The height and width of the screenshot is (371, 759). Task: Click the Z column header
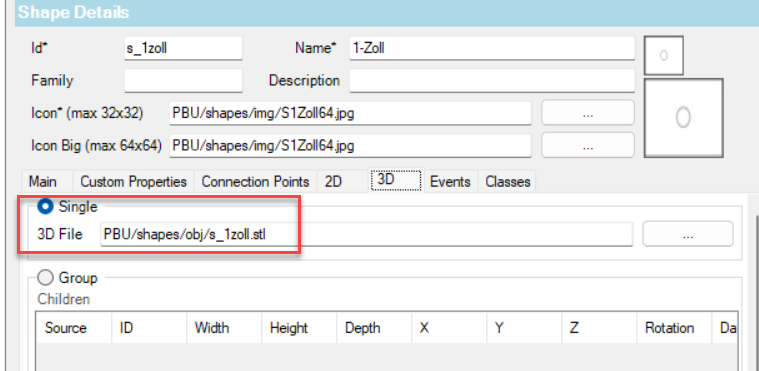[x=599, y=328]
